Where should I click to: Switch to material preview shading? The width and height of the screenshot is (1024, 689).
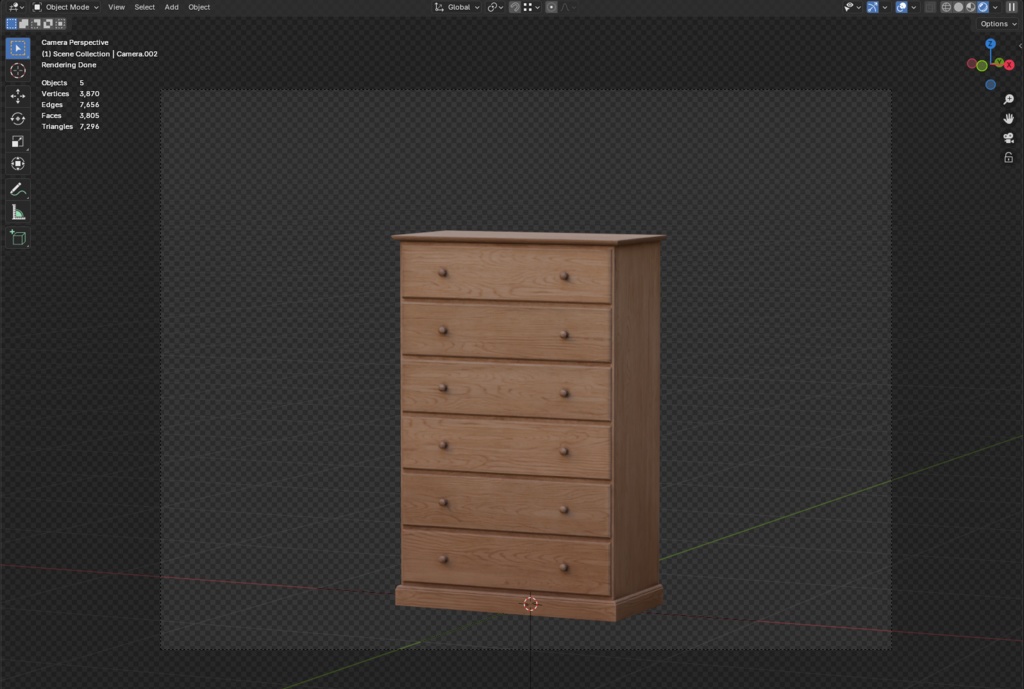970,7
